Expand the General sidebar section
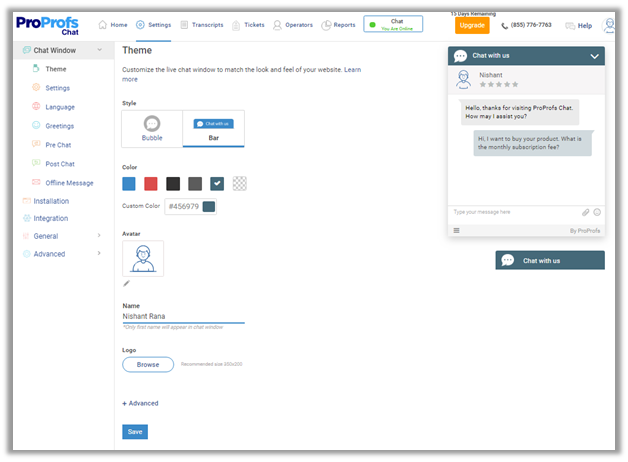 pyautogui.click(x=99, y=236)
